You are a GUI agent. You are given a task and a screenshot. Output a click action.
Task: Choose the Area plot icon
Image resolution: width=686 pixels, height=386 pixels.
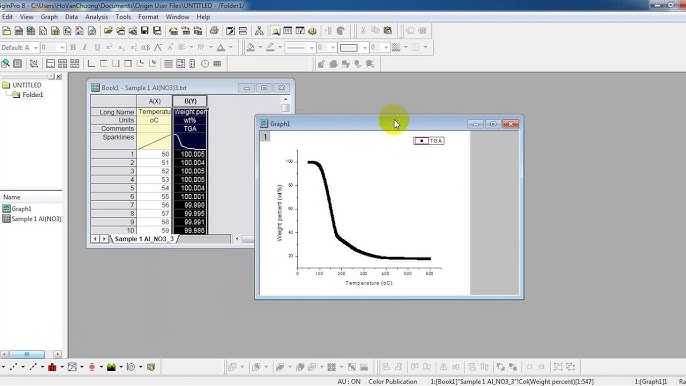click(x=111, y=367)
